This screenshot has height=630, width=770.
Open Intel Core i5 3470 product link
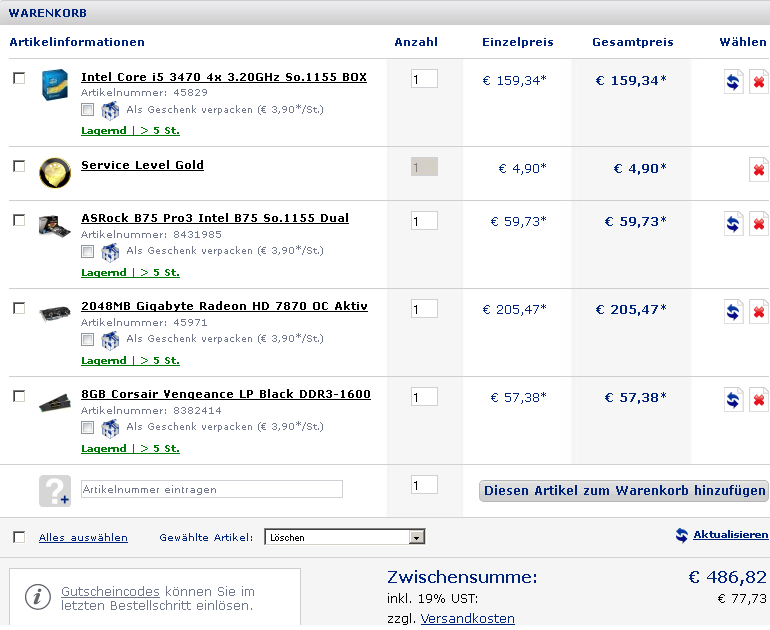click(x=223, y=77)
